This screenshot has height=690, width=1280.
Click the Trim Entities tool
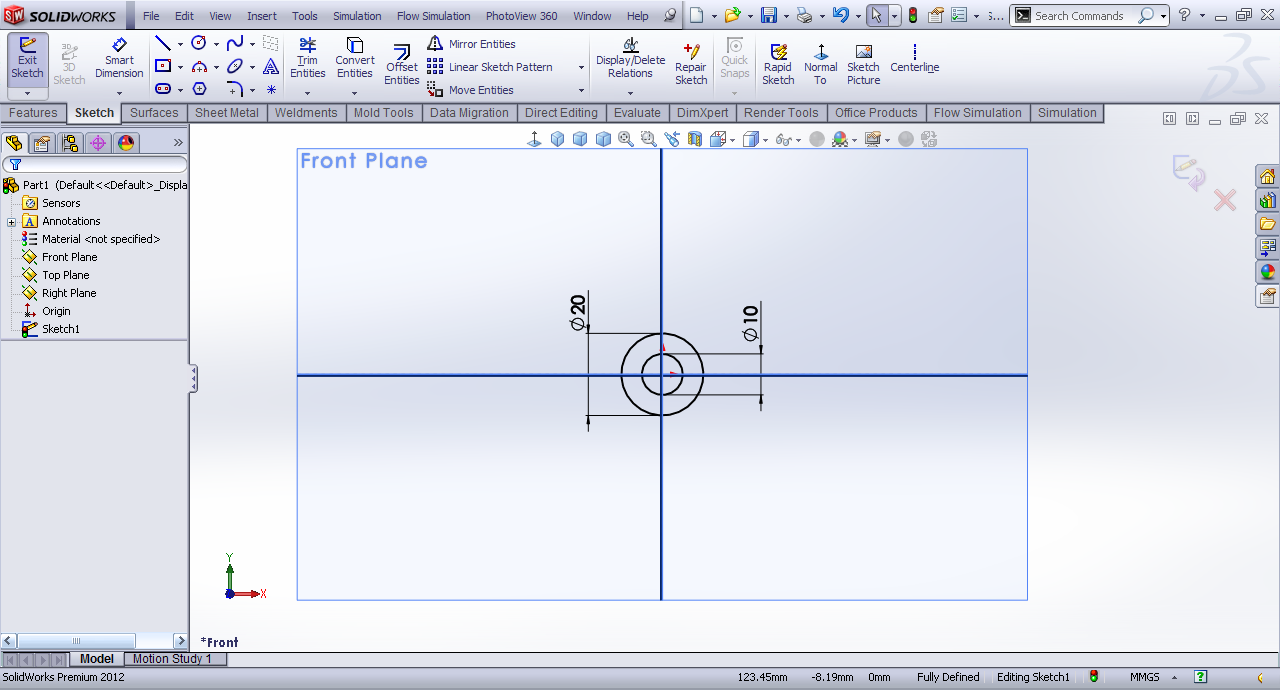(x=307, y=59)
